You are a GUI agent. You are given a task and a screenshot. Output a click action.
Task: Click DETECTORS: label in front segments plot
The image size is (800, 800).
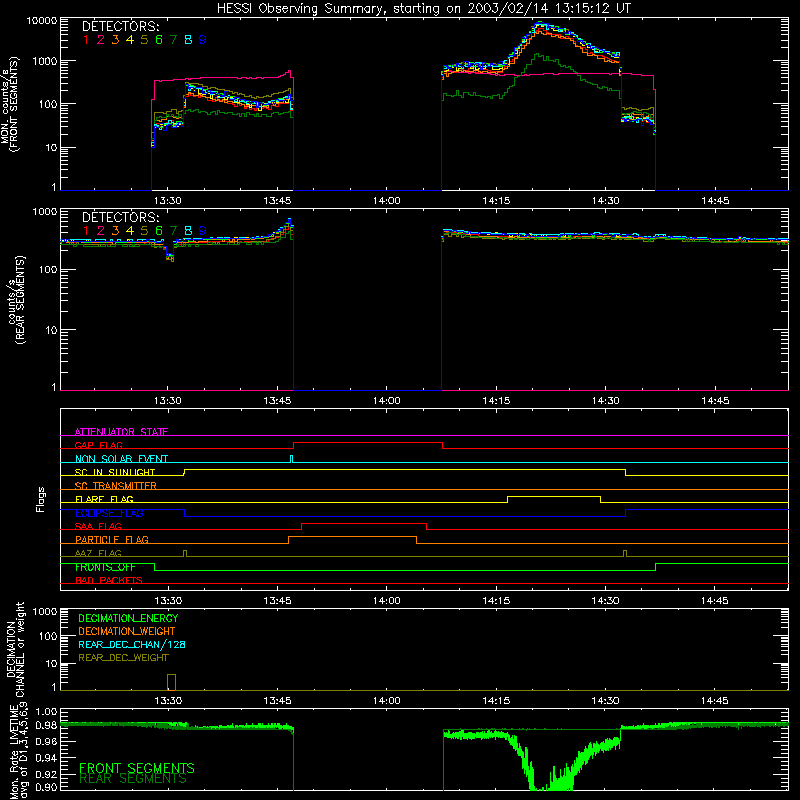[x=120, y=26]
